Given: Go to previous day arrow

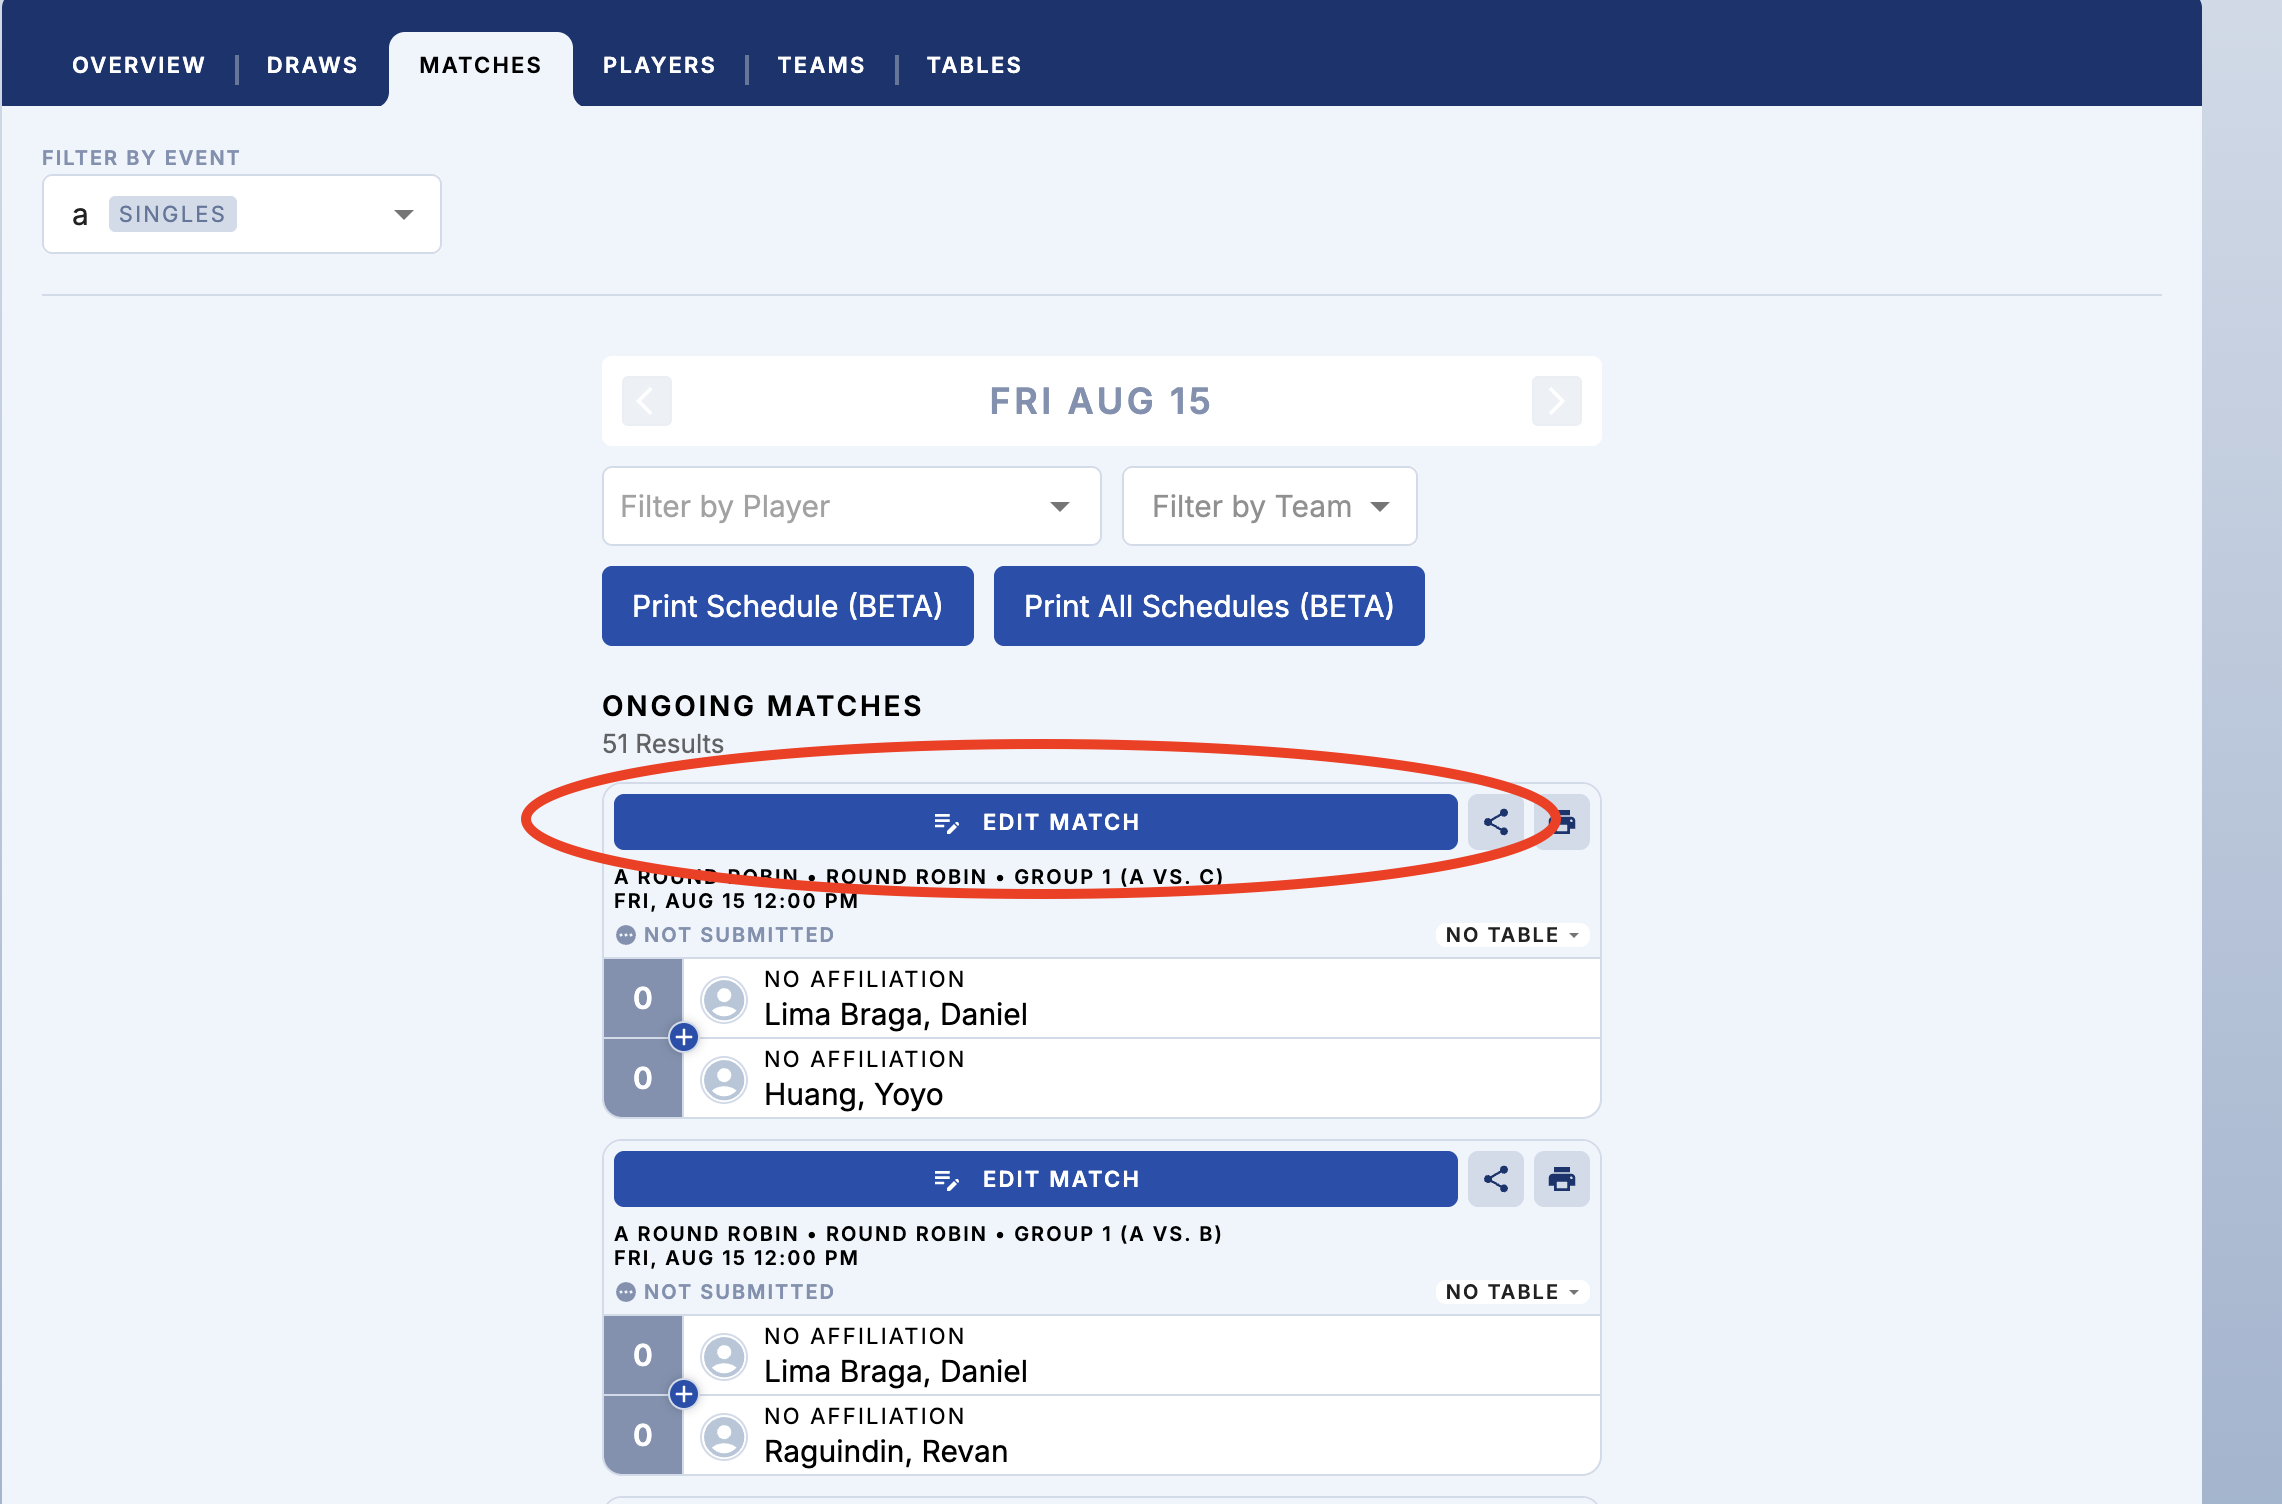Looking at the screenshot, I should (x=646, y=401).
